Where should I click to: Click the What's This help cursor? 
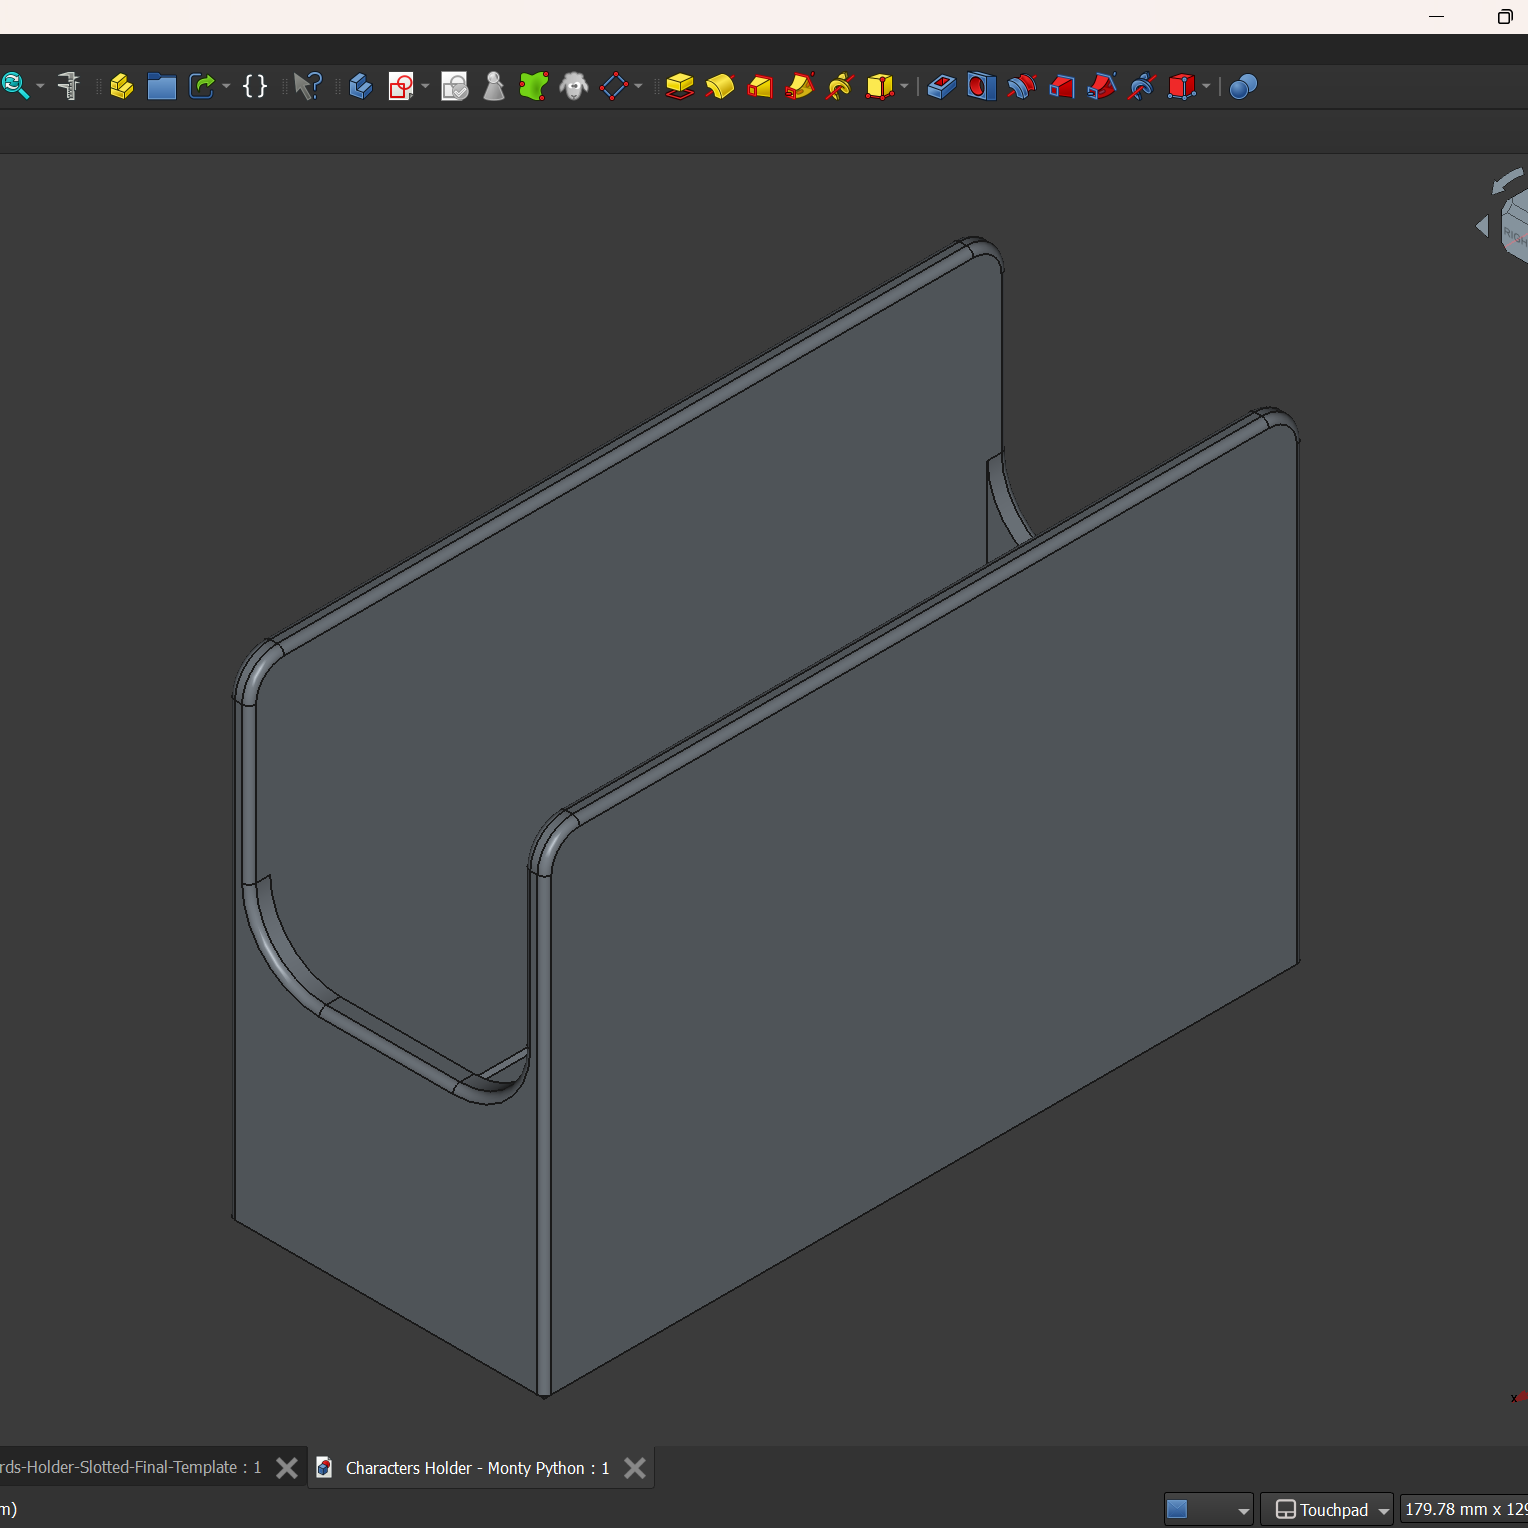(307, 87)
